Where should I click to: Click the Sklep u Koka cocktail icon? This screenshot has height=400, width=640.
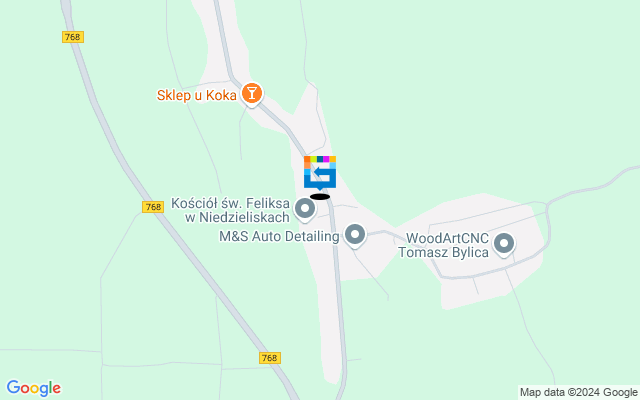click(x=252, y=94)
